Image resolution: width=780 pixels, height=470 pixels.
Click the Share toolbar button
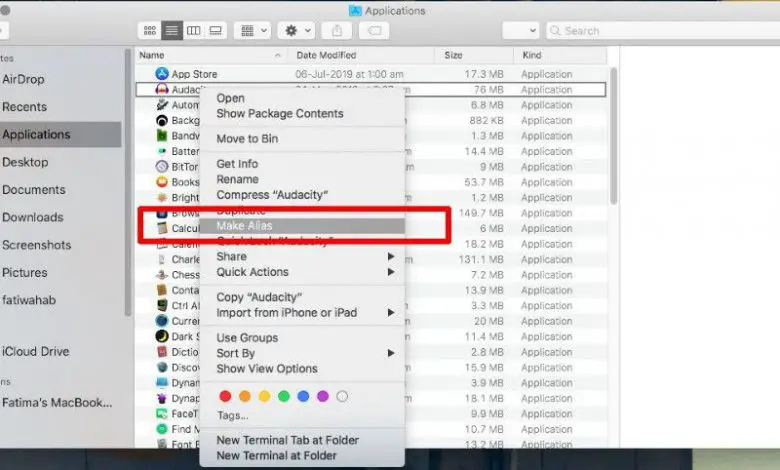(x=337, y=31)
